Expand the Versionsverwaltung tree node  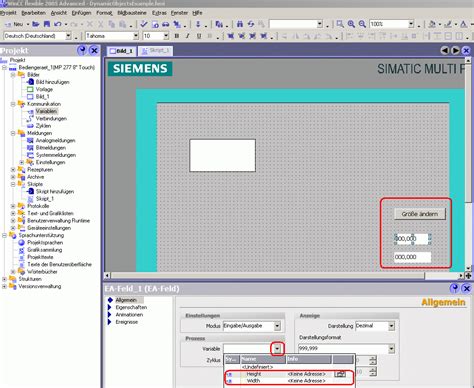click(5, 286)
